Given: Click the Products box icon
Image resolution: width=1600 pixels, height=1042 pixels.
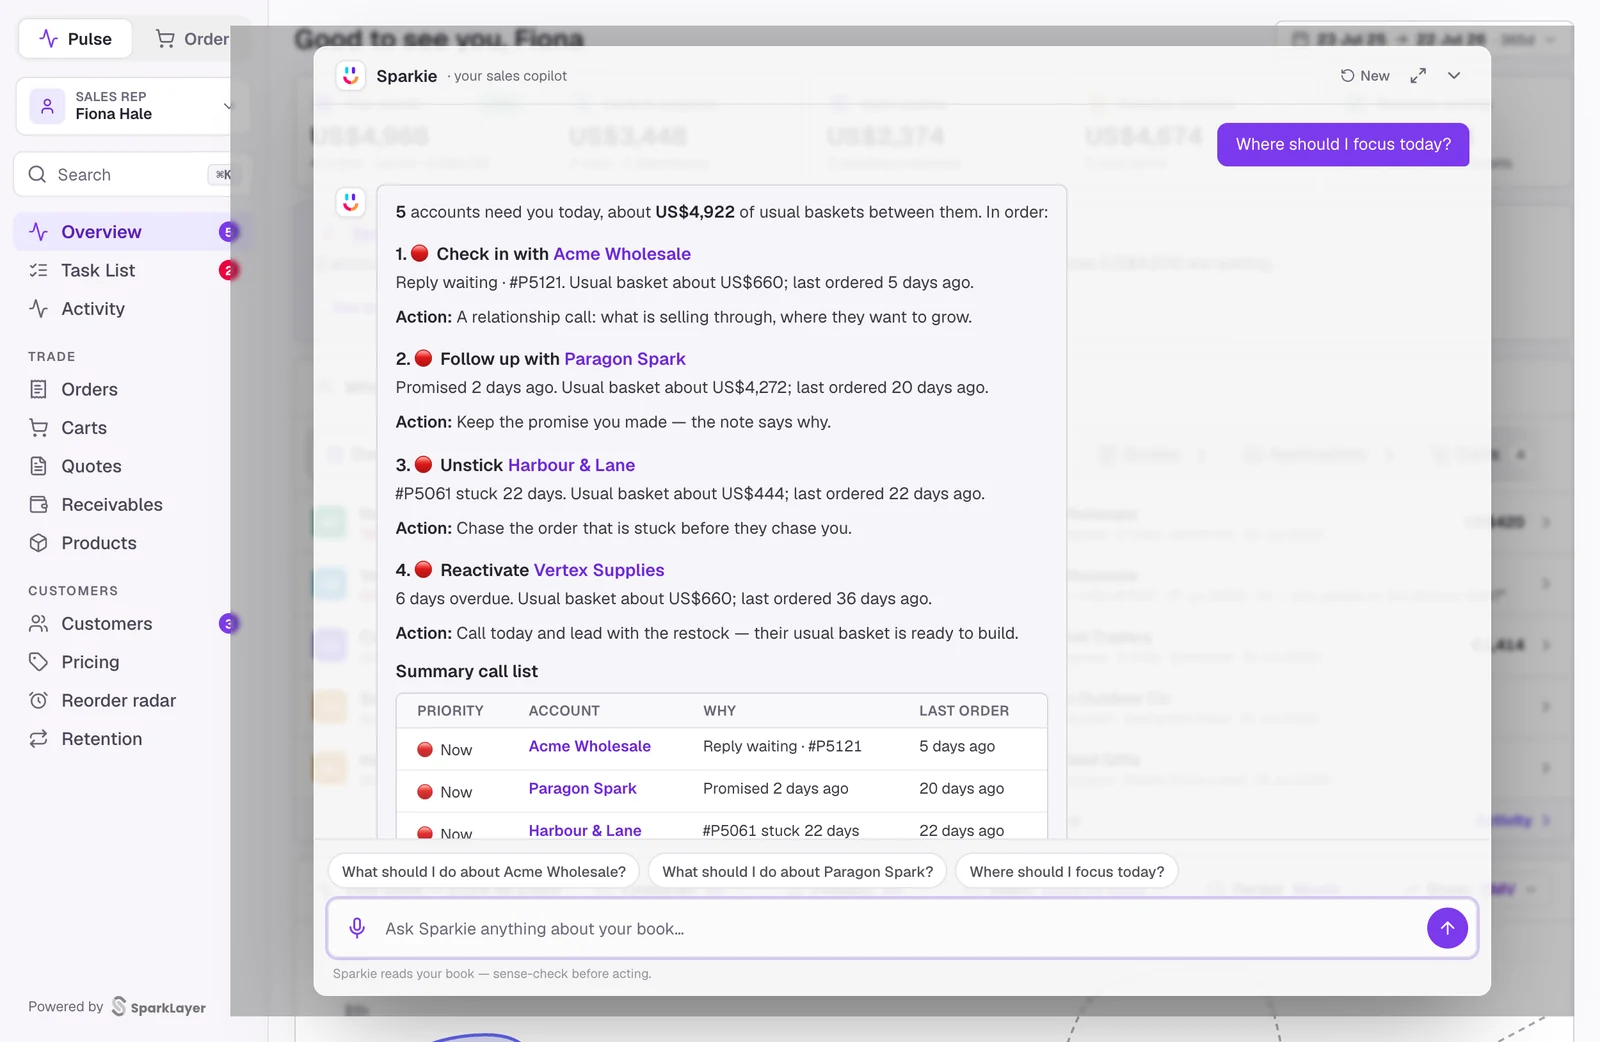Looking at the screenshot, I should pos(38,543).
